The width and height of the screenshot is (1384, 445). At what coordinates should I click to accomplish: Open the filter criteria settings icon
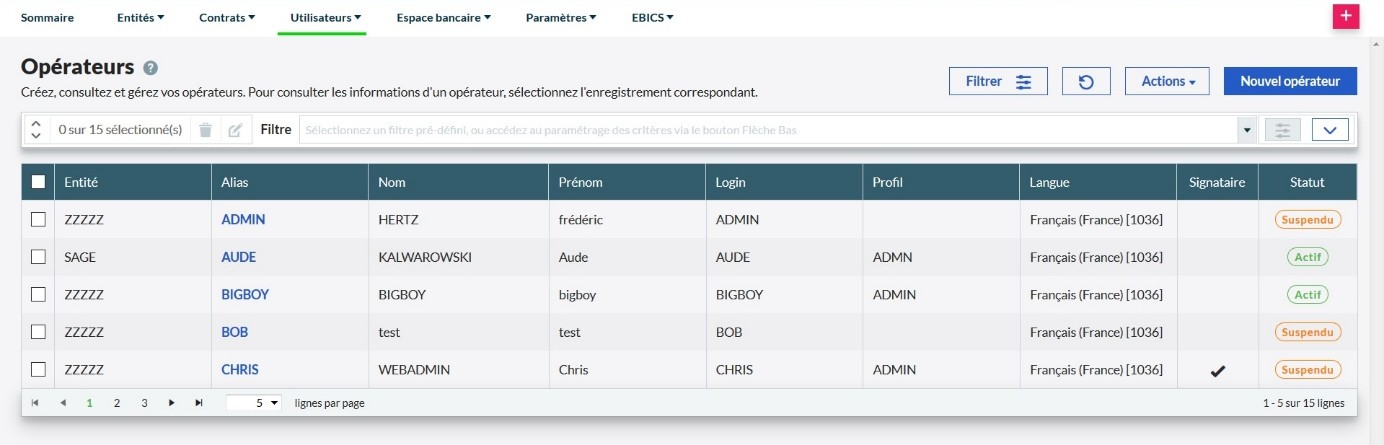coord(1282,130)
